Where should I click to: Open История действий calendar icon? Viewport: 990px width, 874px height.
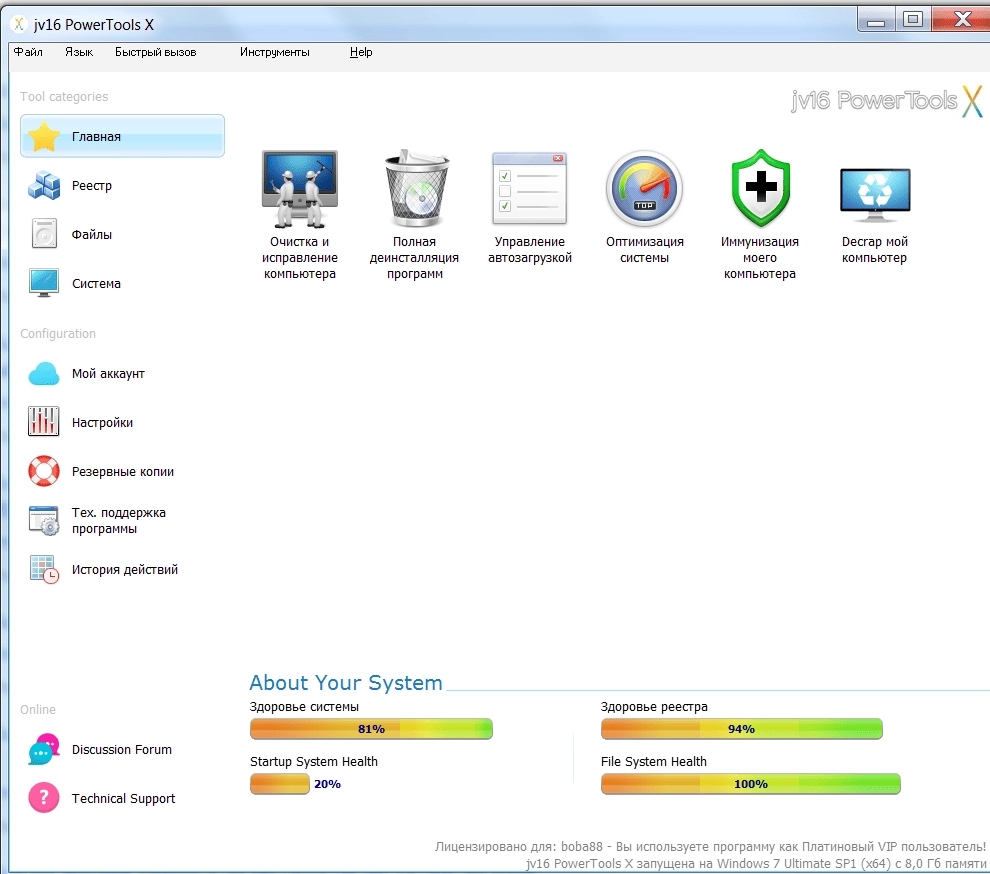(44, 569)
